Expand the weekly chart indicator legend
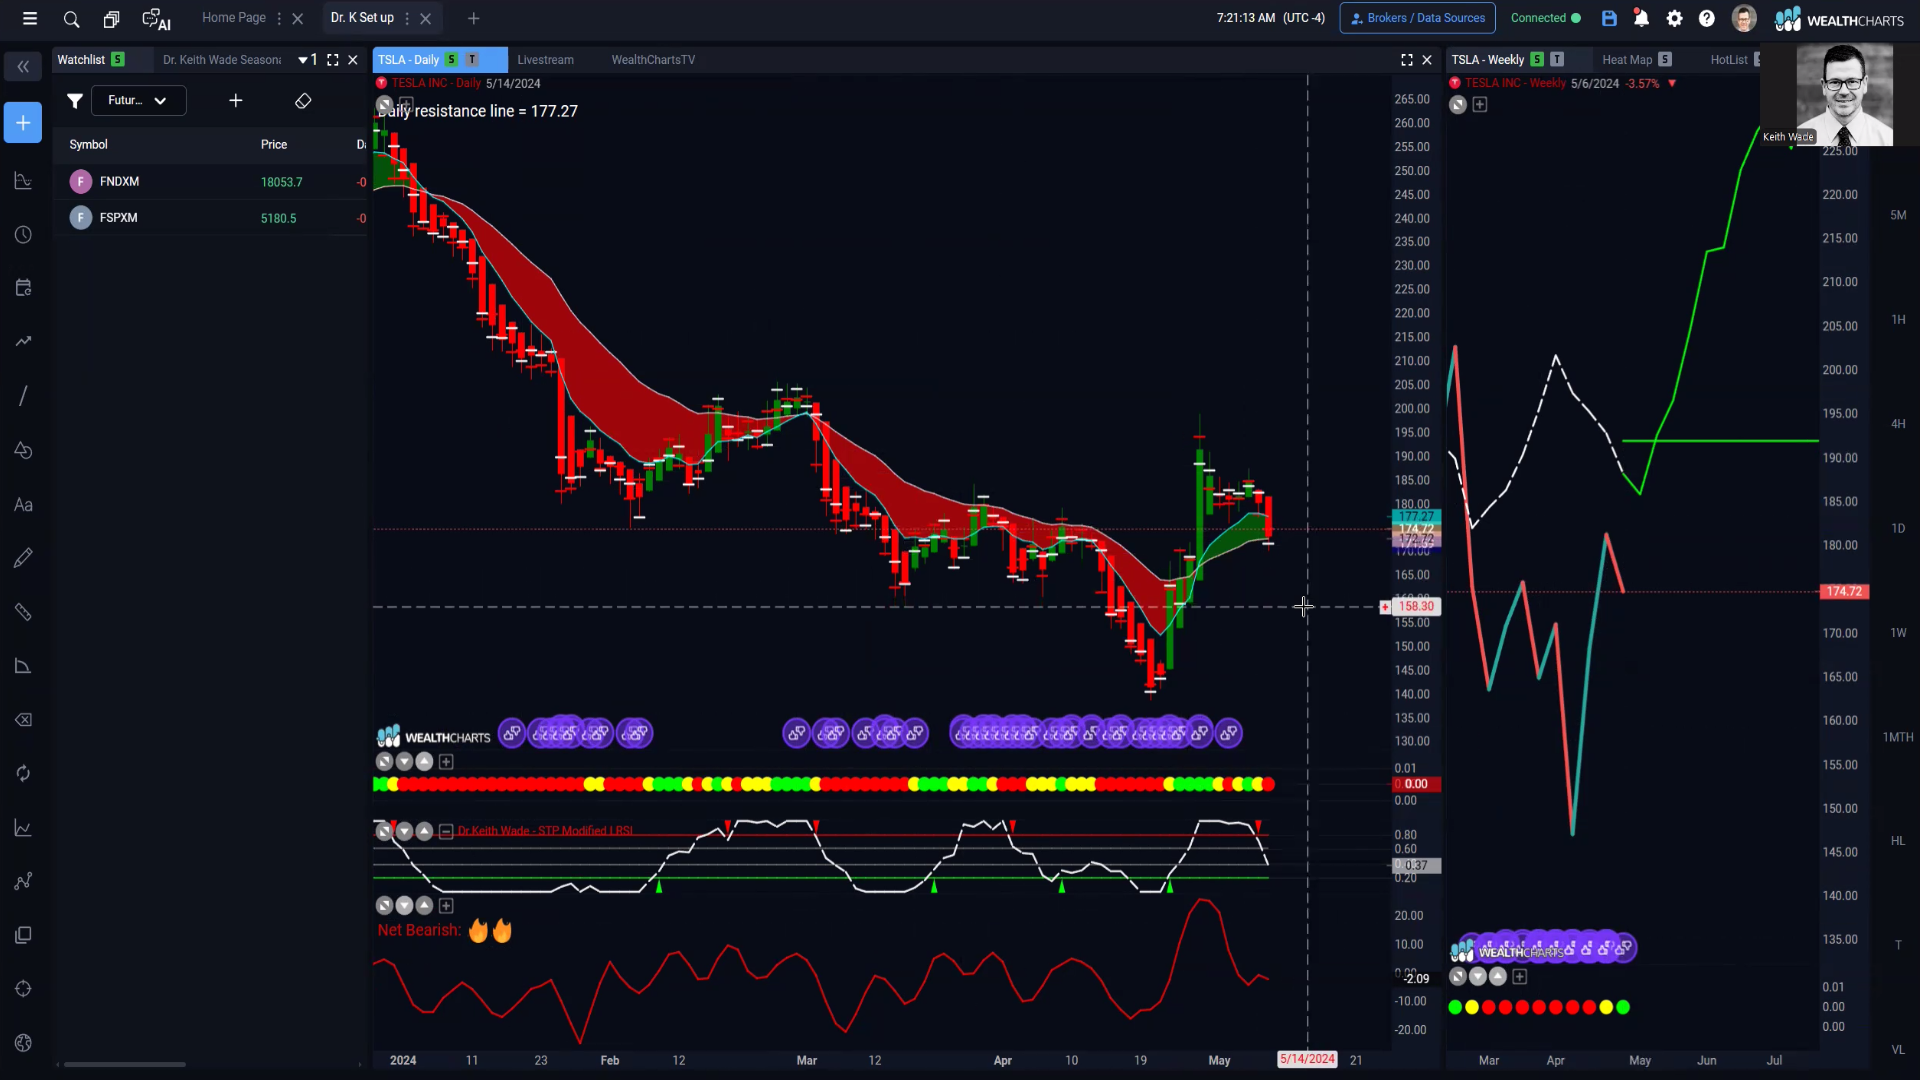 1480,105
